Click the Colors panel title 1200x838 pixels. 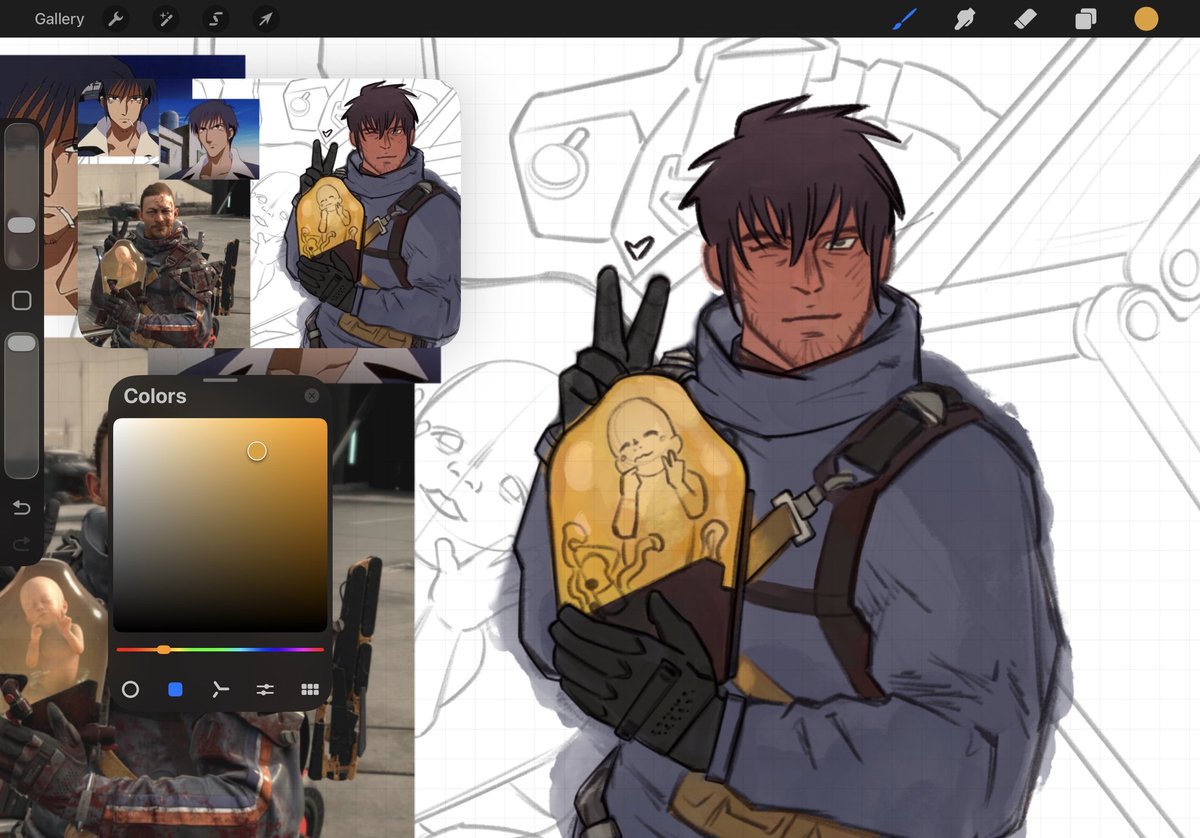155,396
